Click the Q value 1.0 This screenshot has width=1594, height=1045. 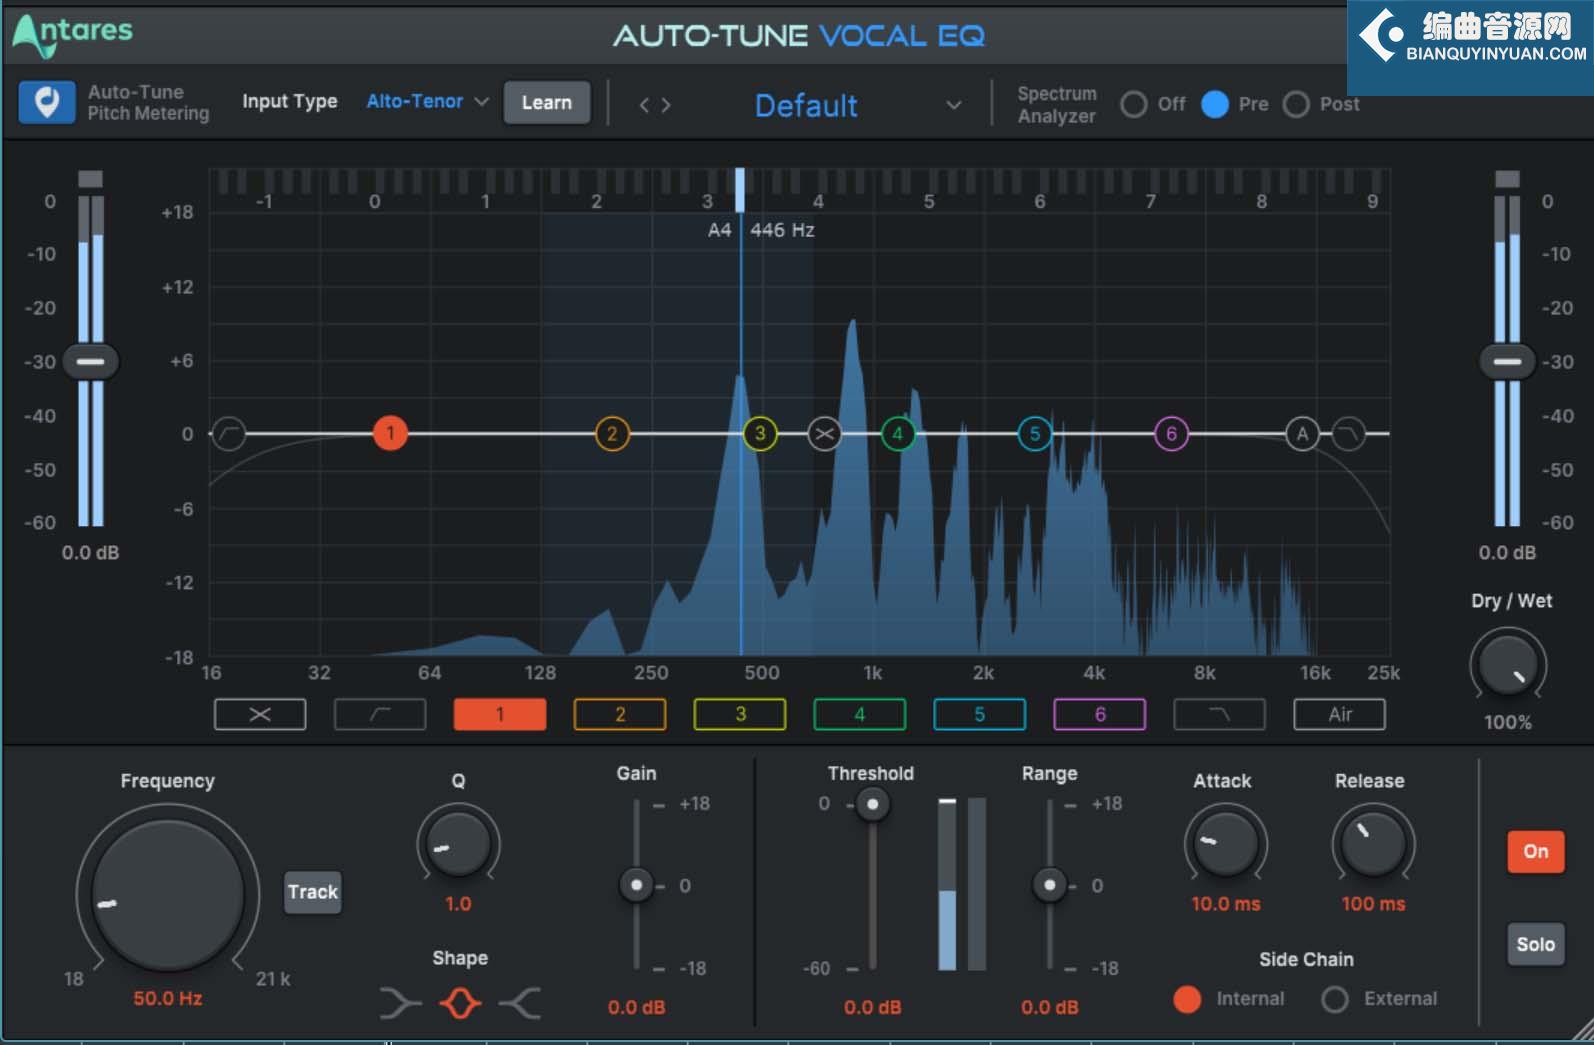[458, 904]
